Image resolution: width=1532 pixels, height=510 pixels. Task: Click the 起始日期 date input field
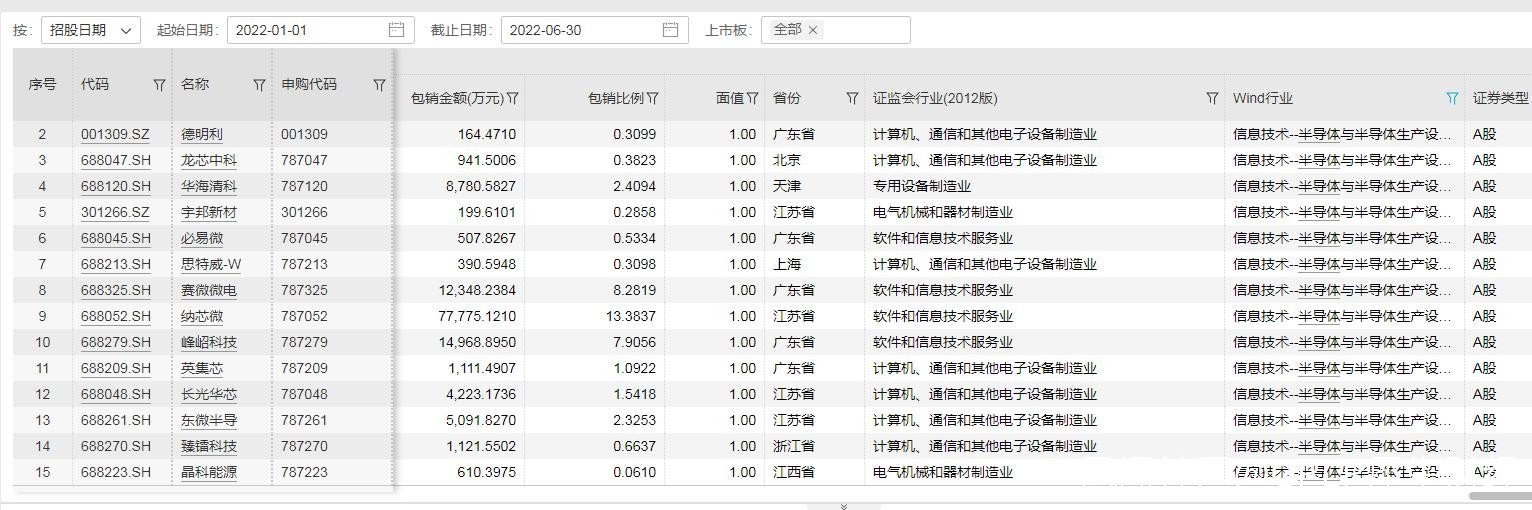pos(305,30)
